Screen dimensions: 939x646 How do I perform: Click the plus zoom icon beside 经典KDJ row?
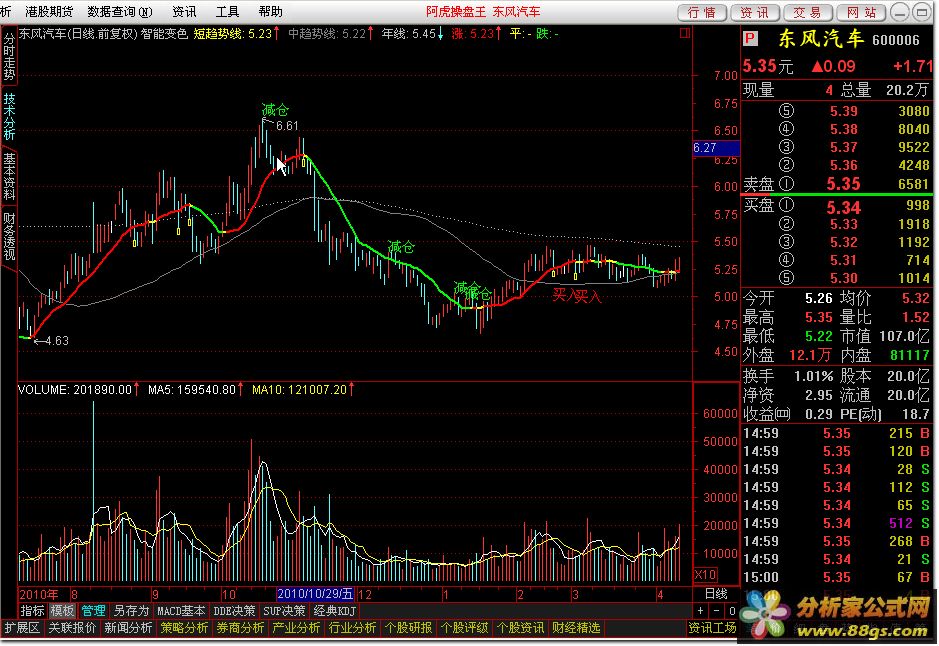click(701, 611)
